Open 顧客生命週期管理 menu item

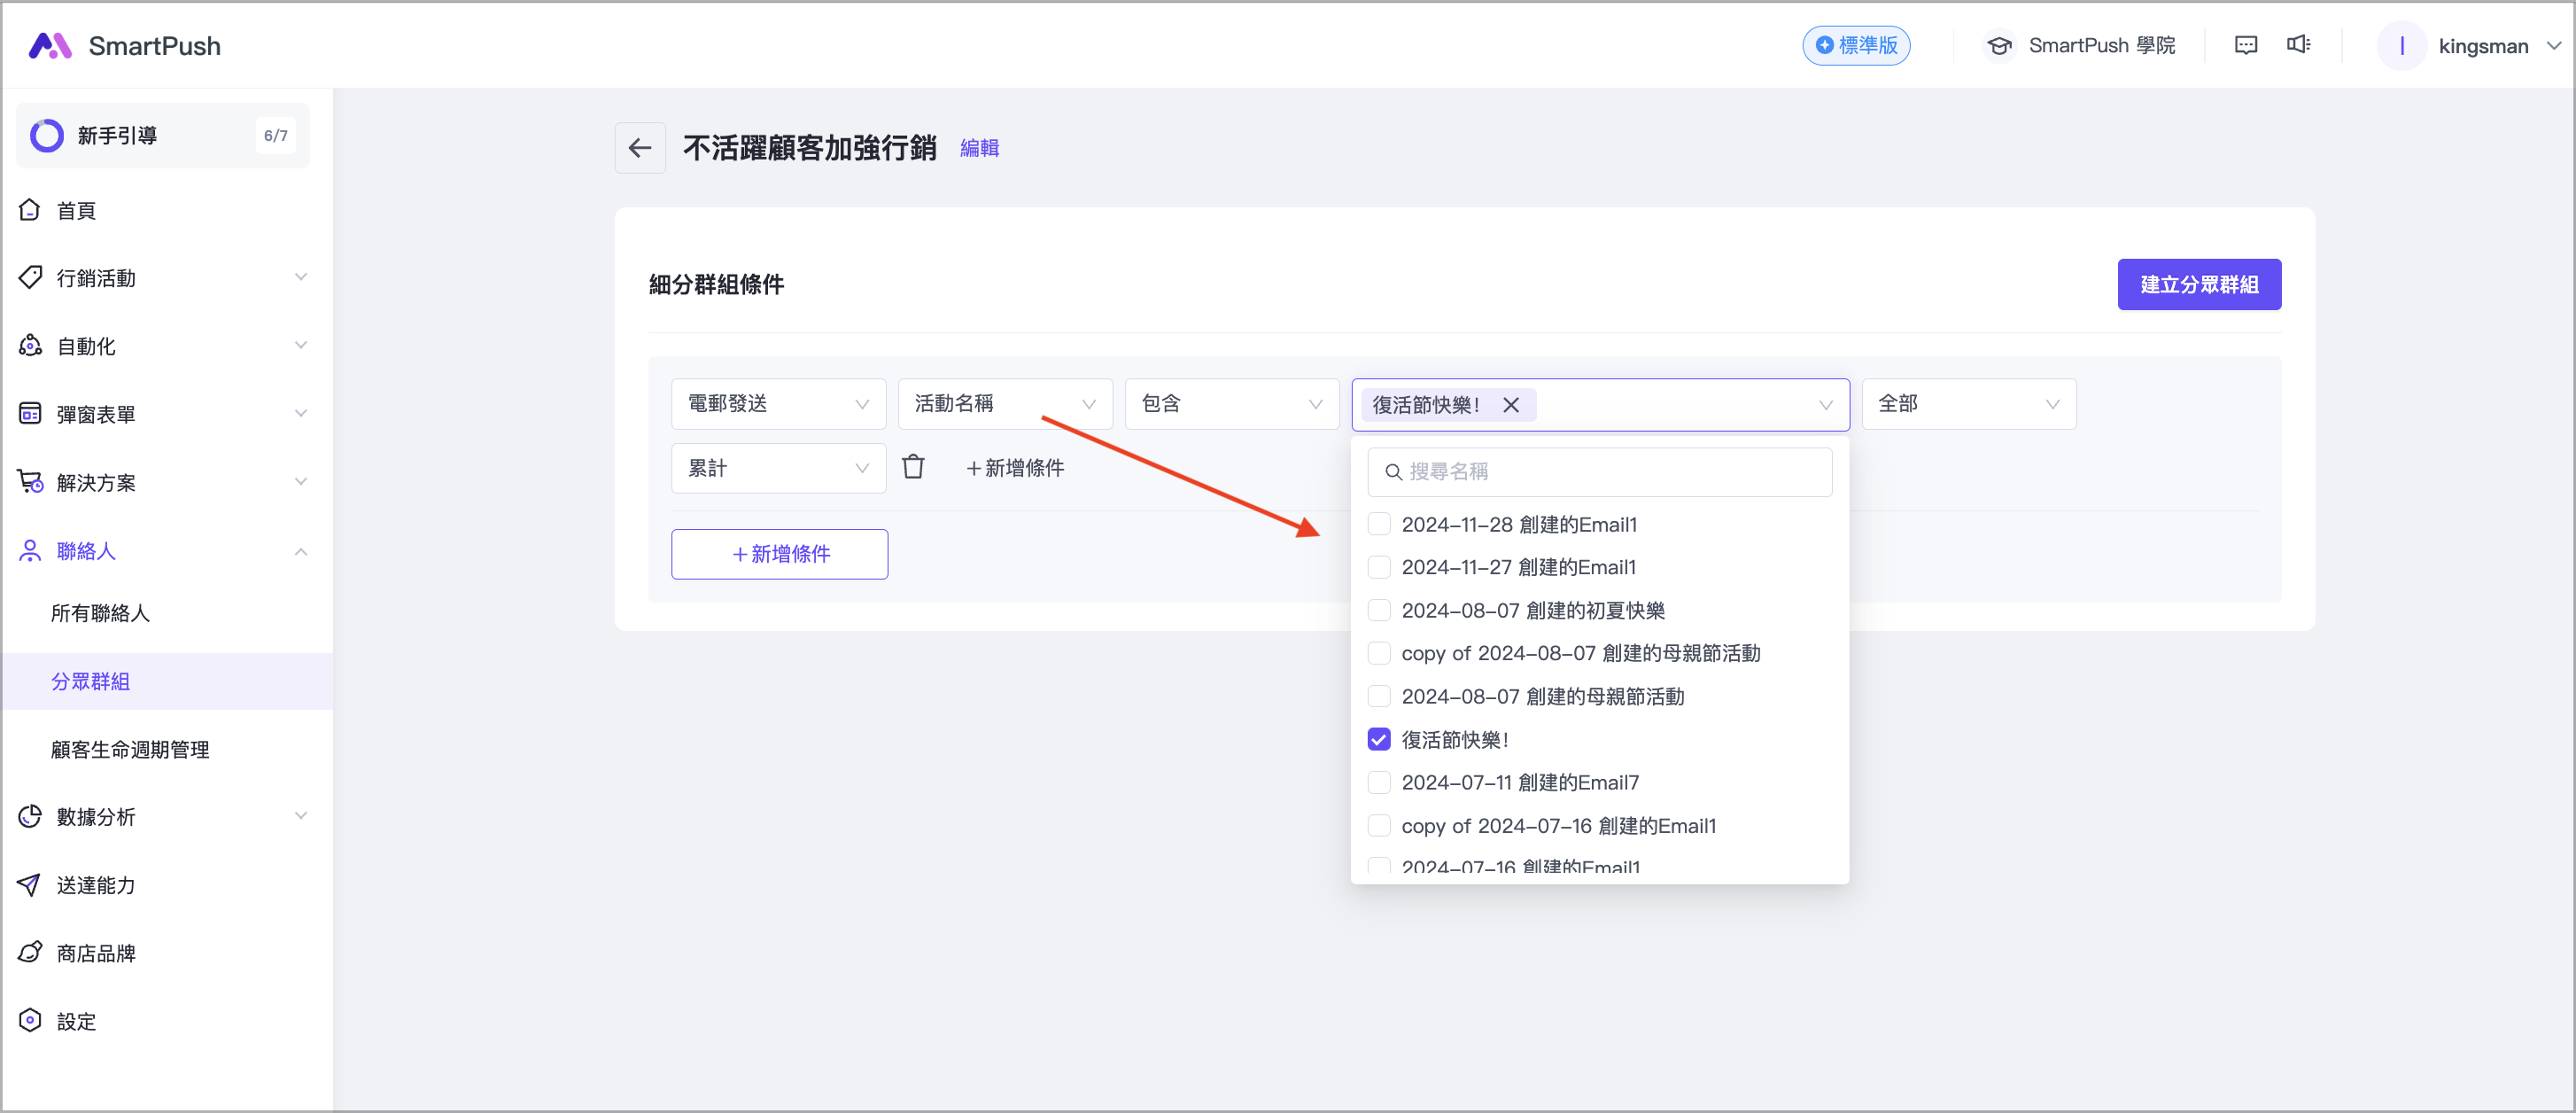(x=130, y=749)
